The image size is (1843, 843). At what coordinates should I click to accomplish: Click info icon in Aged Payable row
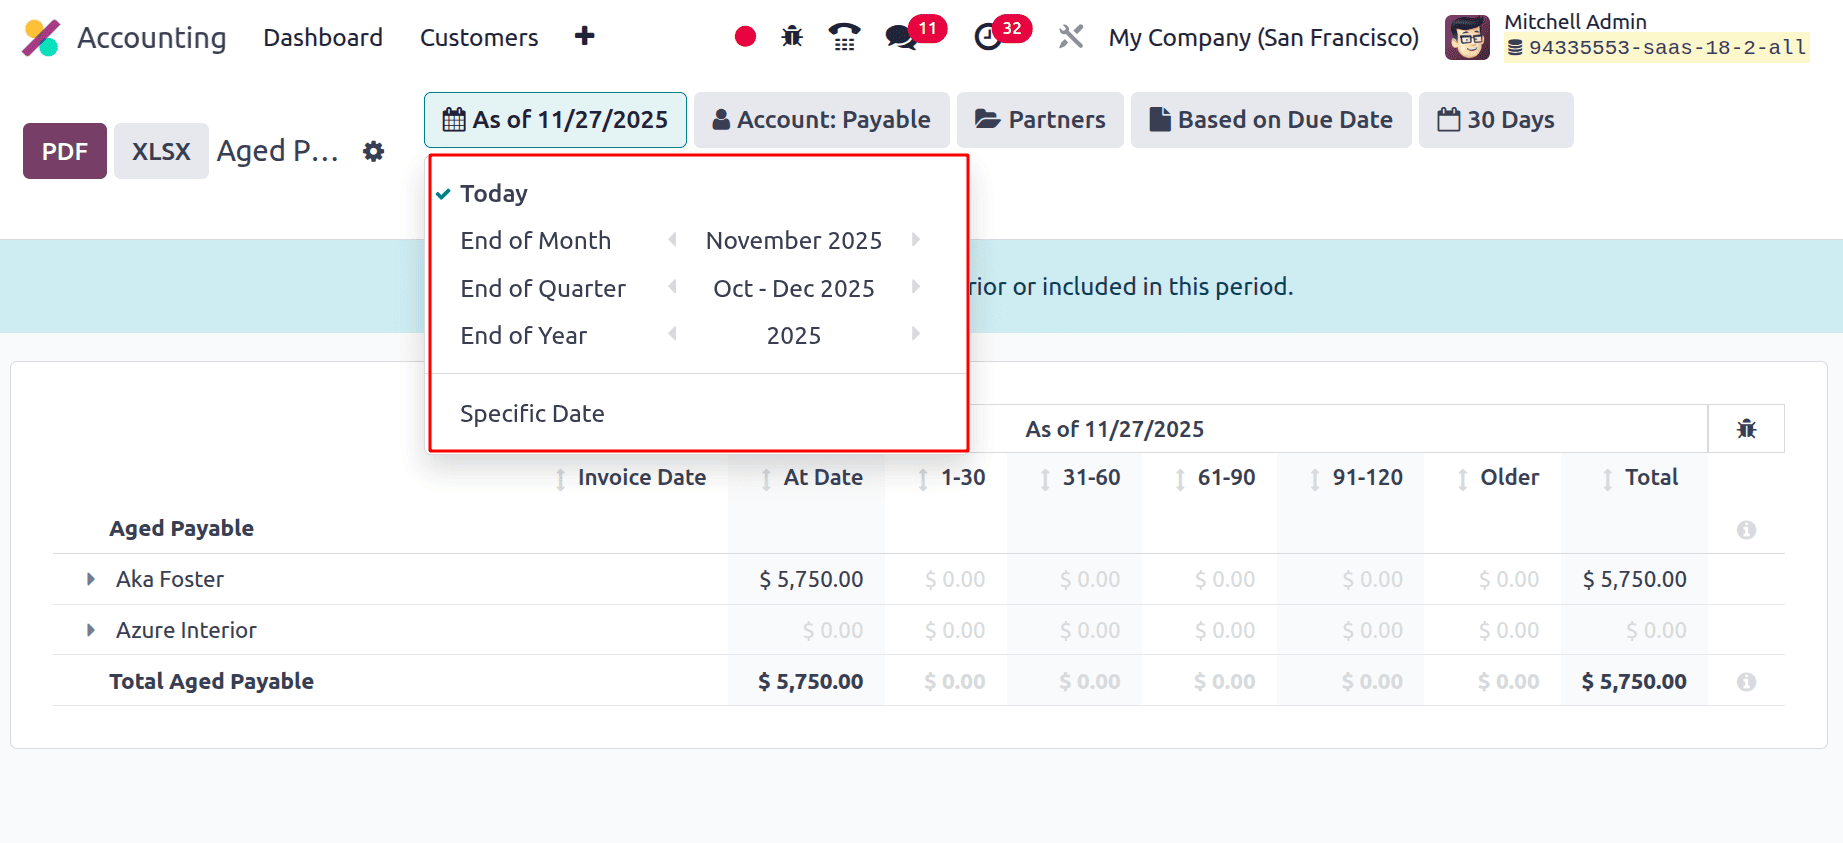tap(1747, 529)
